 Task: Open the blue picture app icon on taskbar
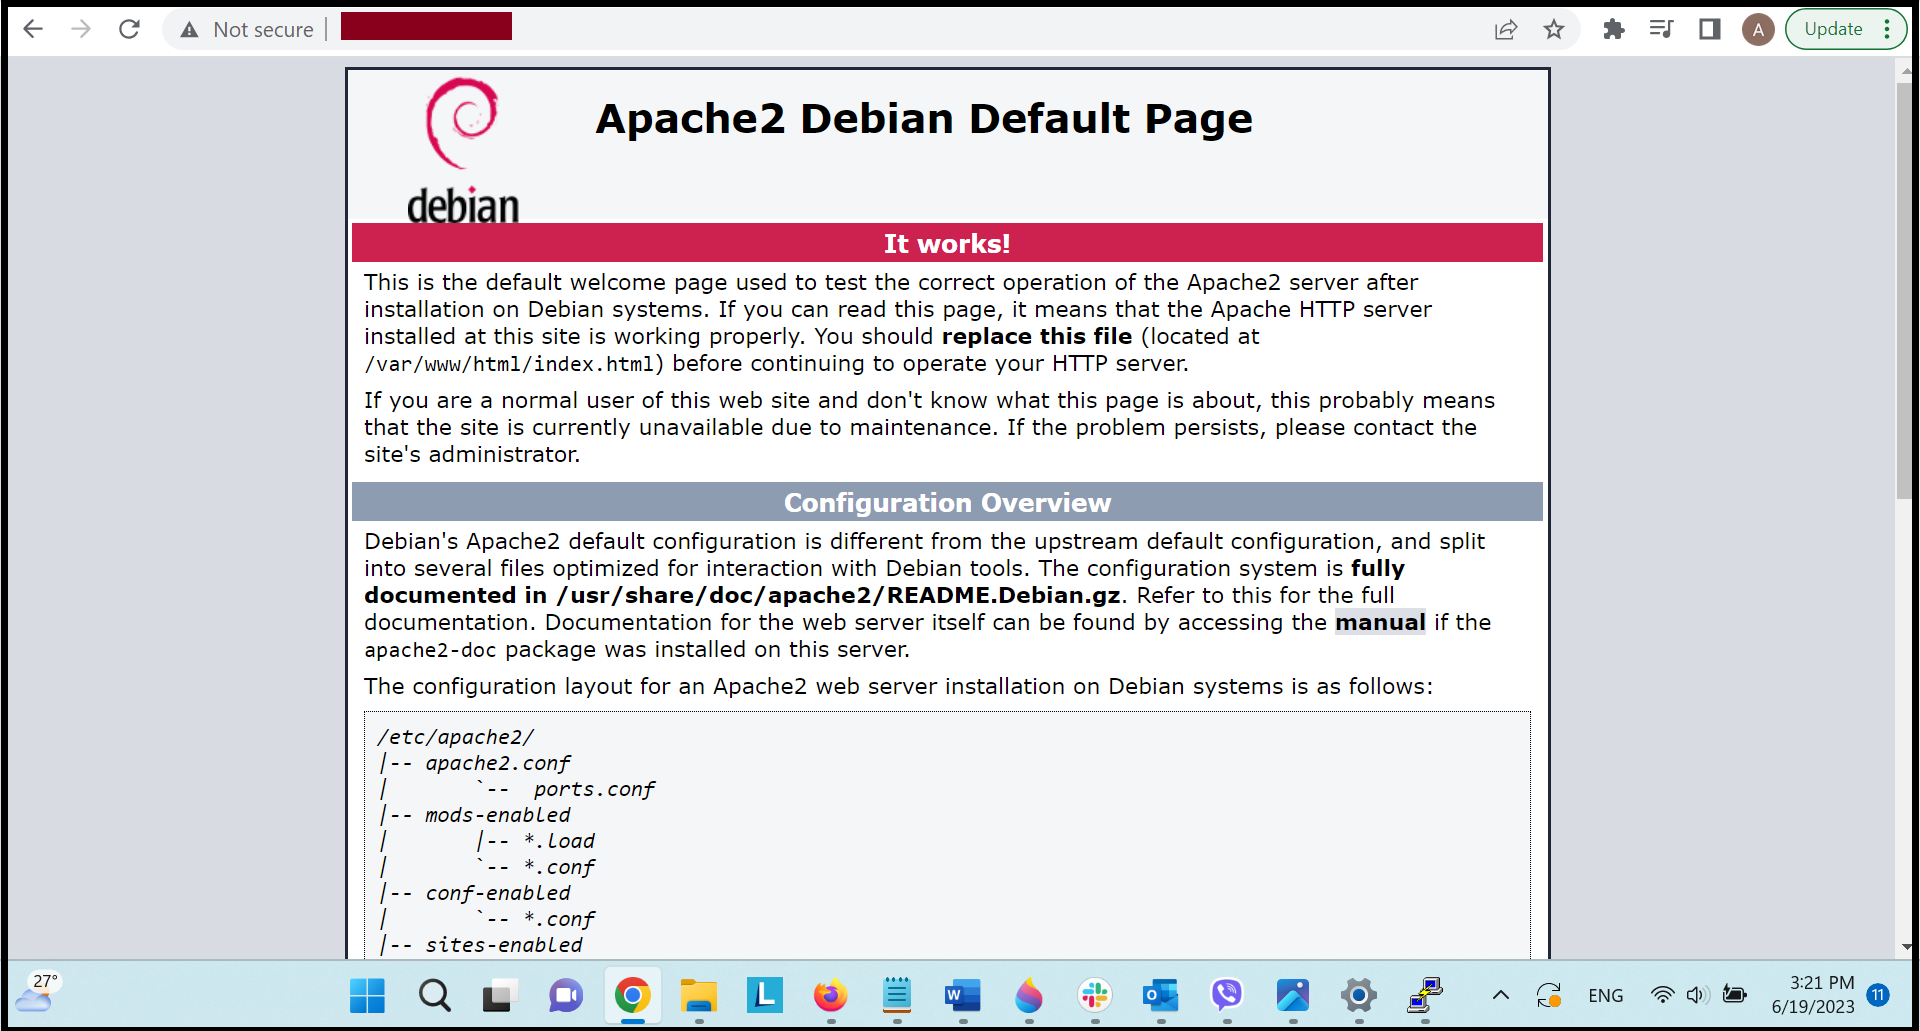1293,995
